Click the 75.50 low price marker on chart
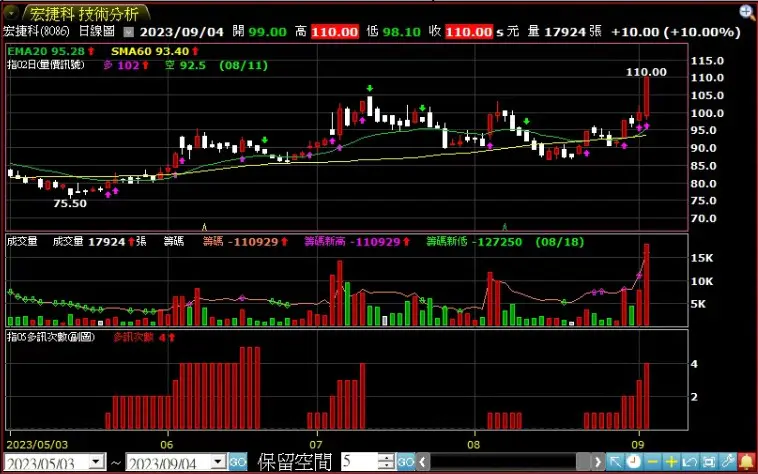 tap(70, 203)
